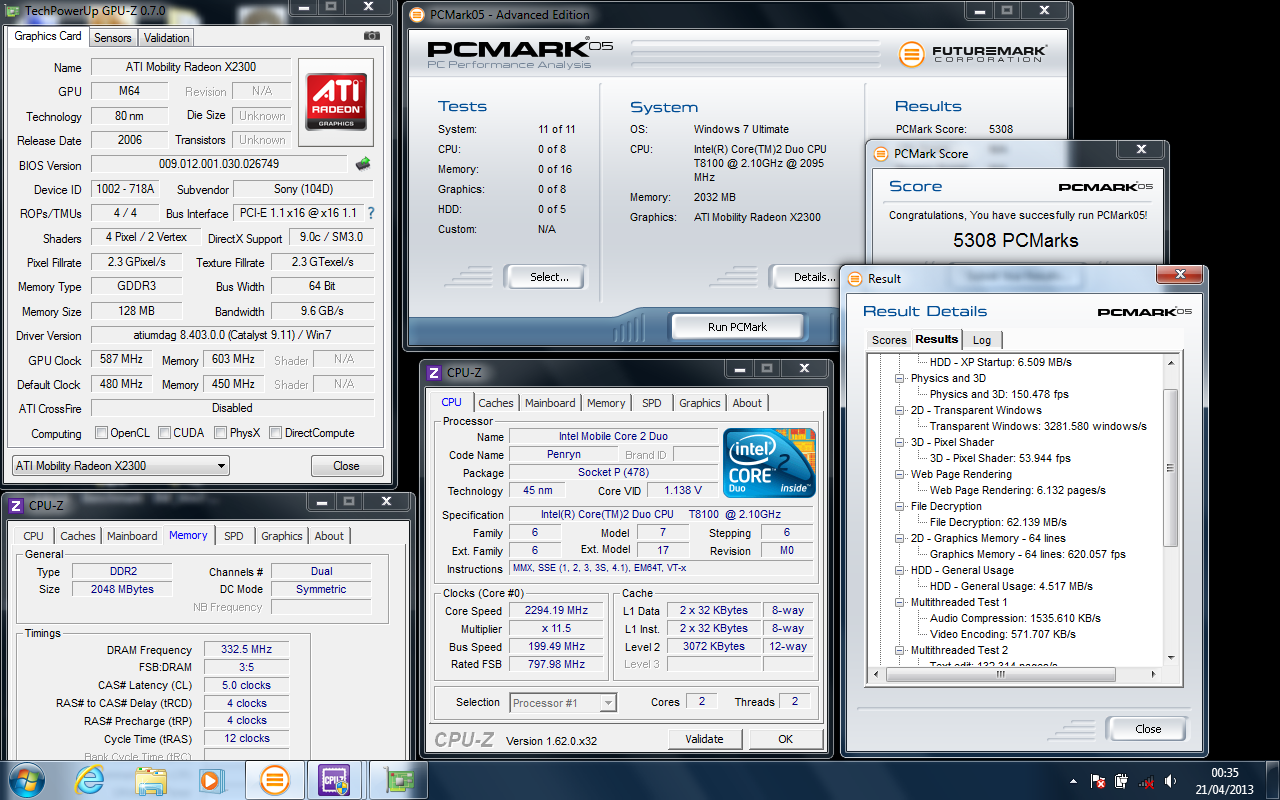Image resolution: width=1280 pixels, height=800 pixels.
Task: Click the Bus Interface question mark
Action: (x=371, y=213)
